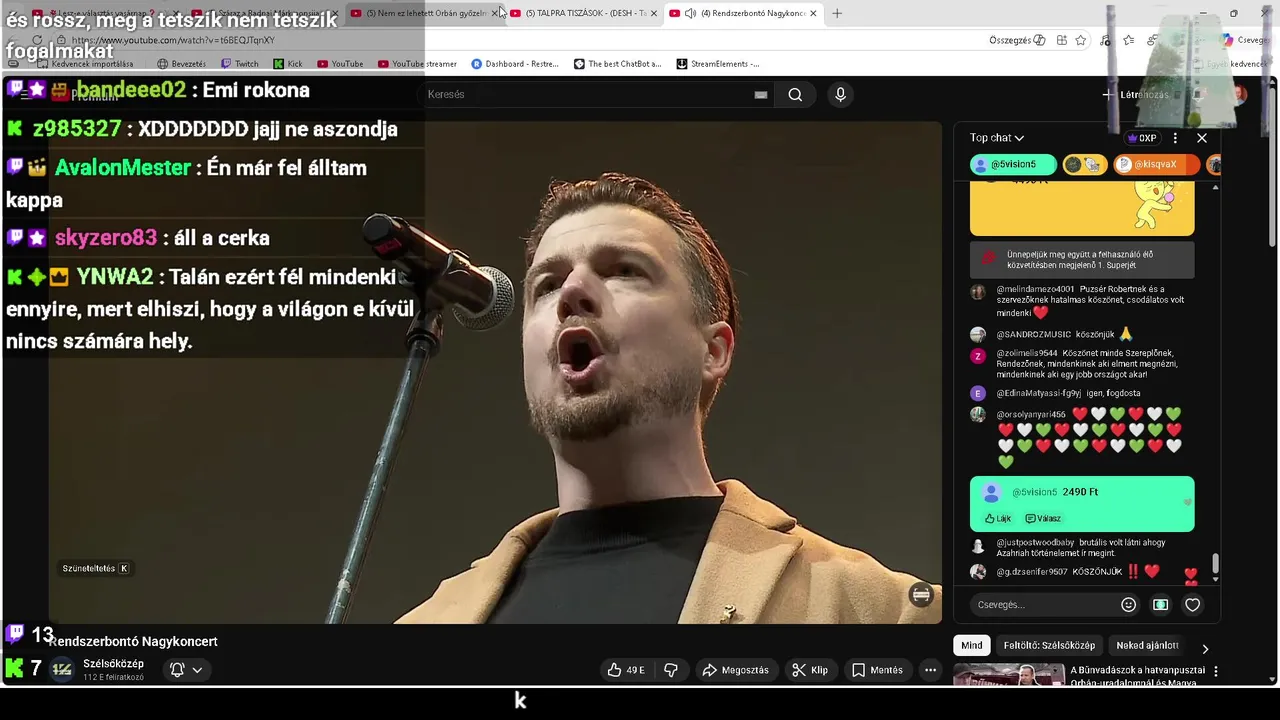Open the Szélsőközép channel avatar

click(62, 670)
